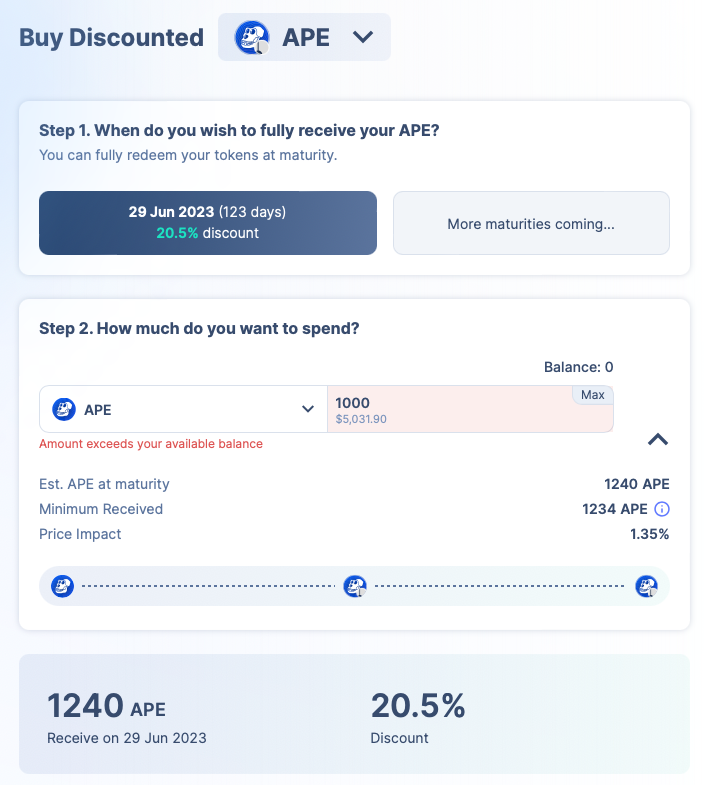Click the left APE icon on route path

63,586
